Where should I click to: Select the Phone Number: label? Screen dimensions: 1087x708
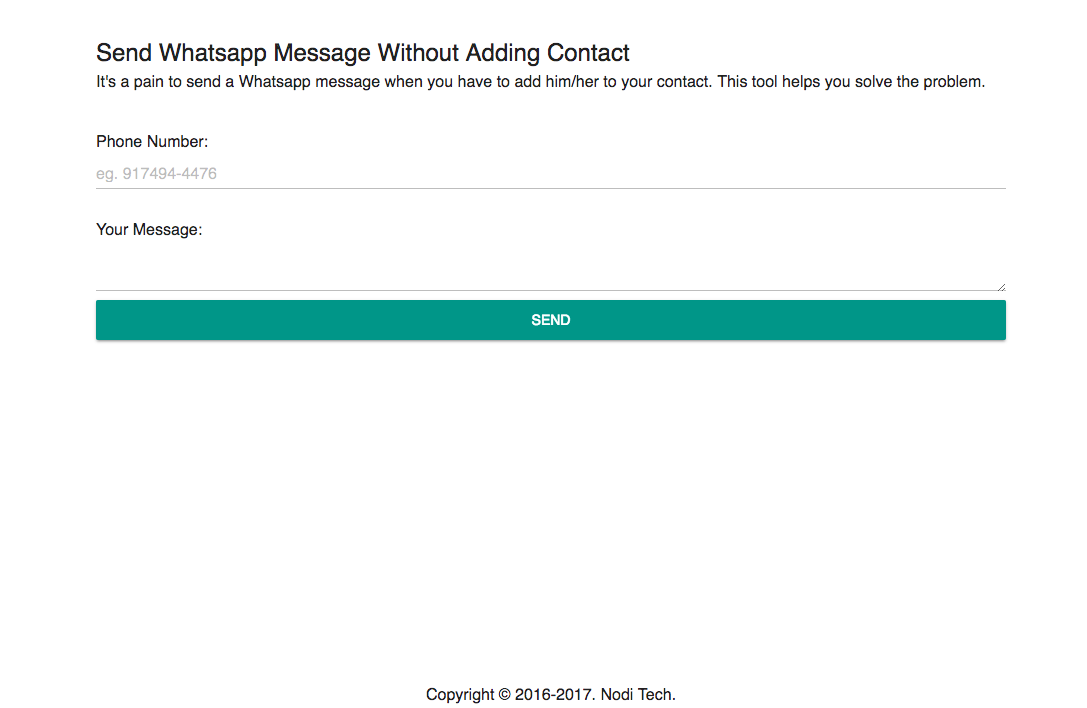(152, 141)
